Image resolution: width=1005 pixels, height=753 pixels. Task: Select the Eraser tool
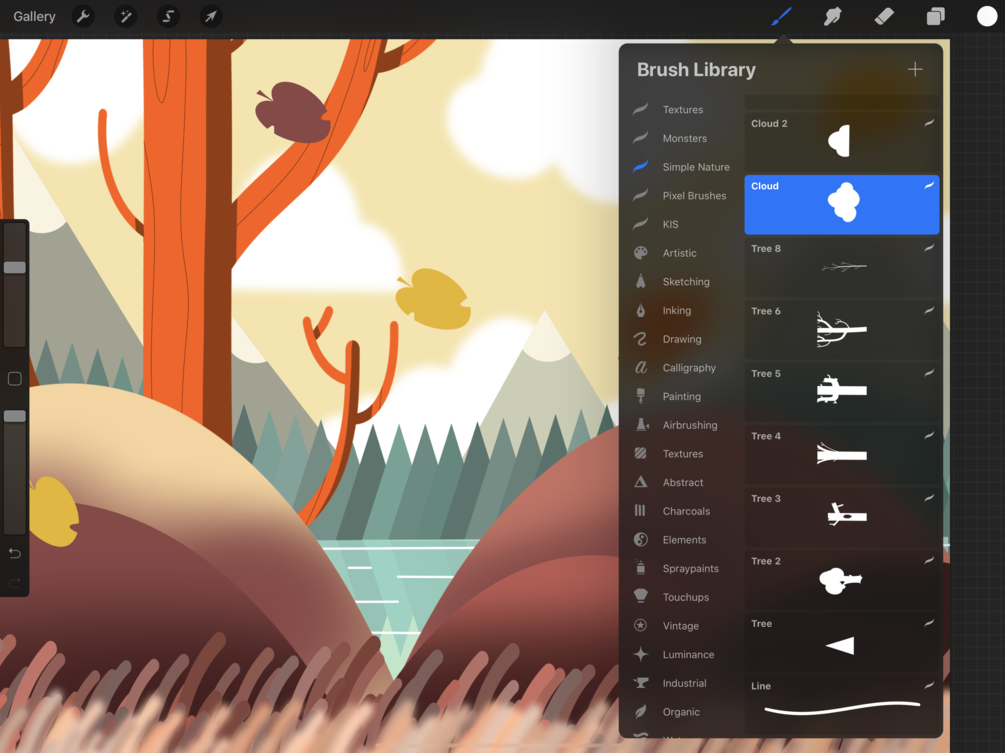point(884,16)
